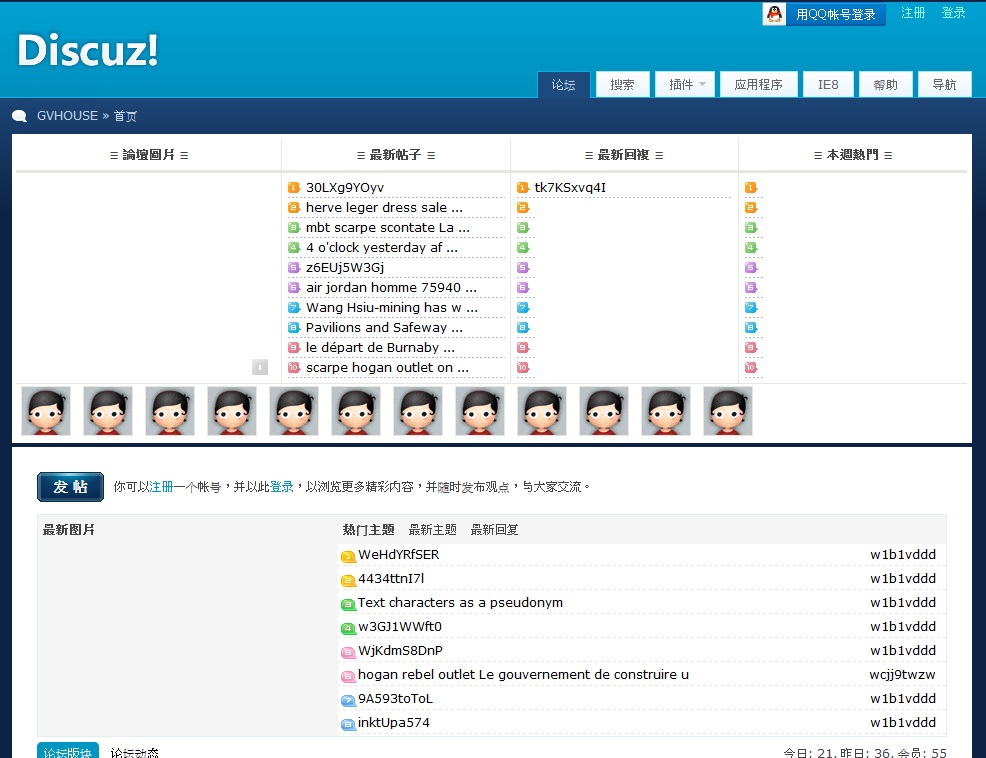986x758 pixels.
Task: Open the 应用程序 nav tab
Action: (x=758, y=84)
